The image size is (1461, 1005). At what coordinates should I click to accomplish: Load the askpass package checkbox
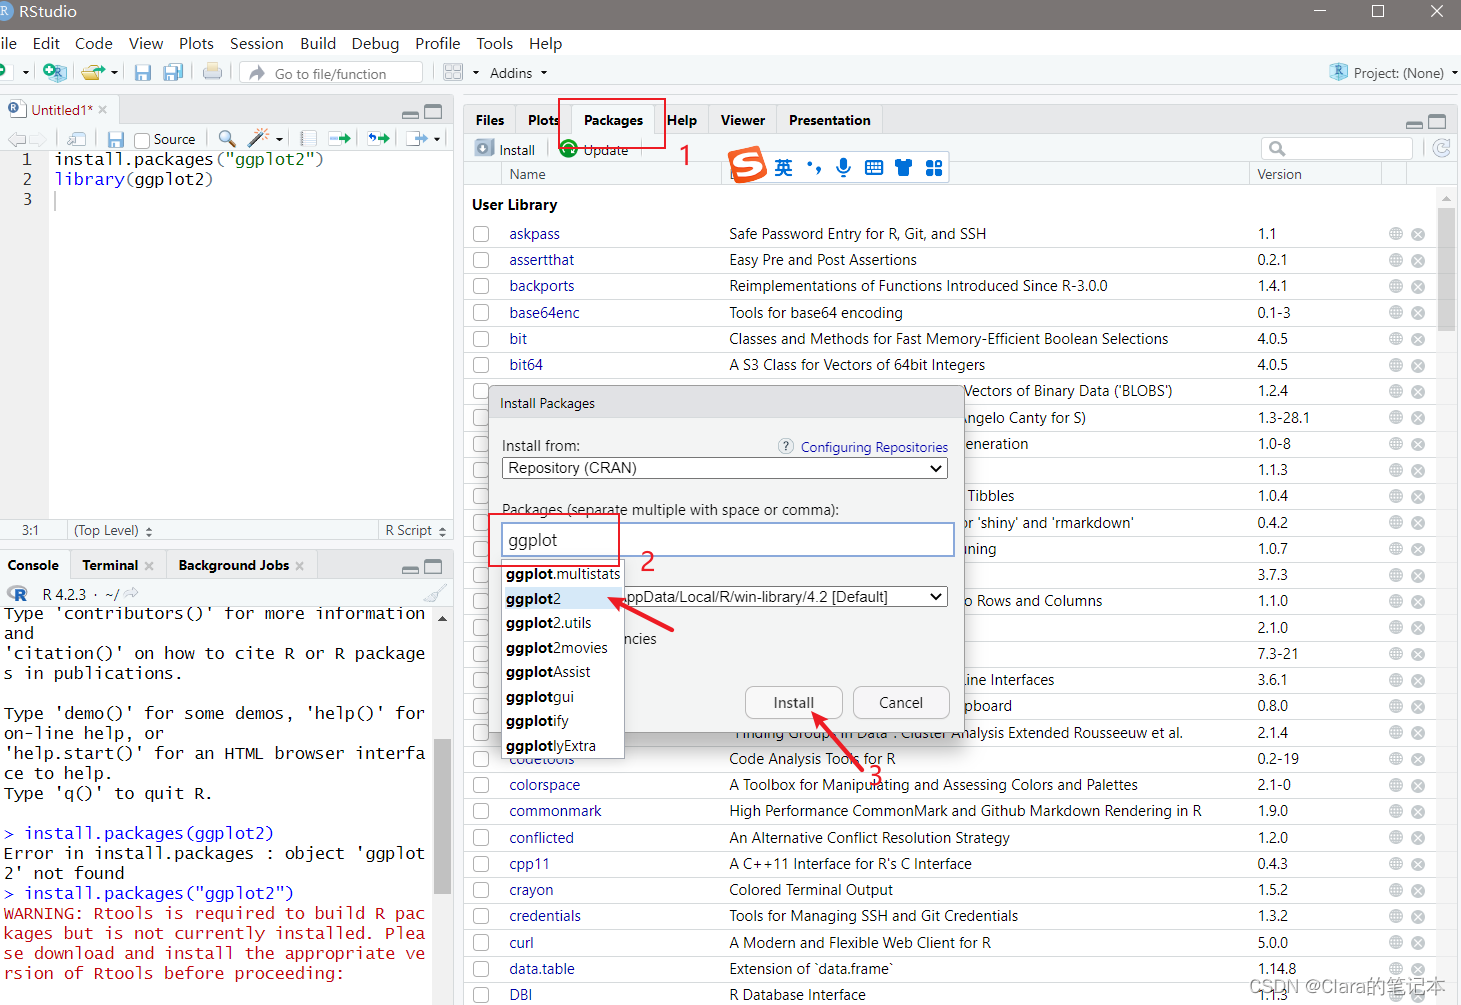tap(481, 234)
